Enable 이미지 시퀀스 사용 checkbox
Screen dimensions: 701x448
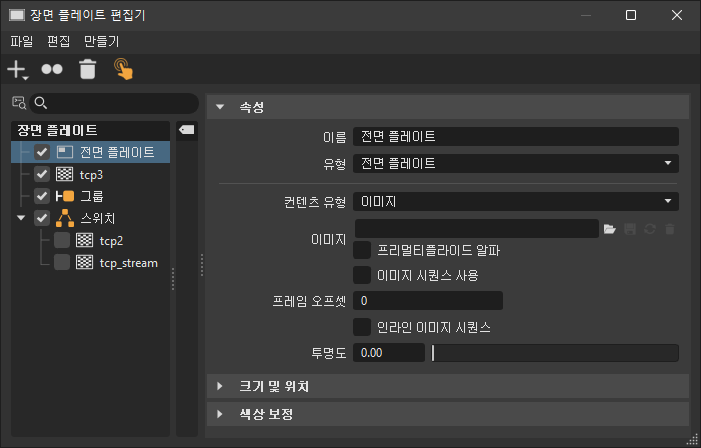(x=362, y=275)
